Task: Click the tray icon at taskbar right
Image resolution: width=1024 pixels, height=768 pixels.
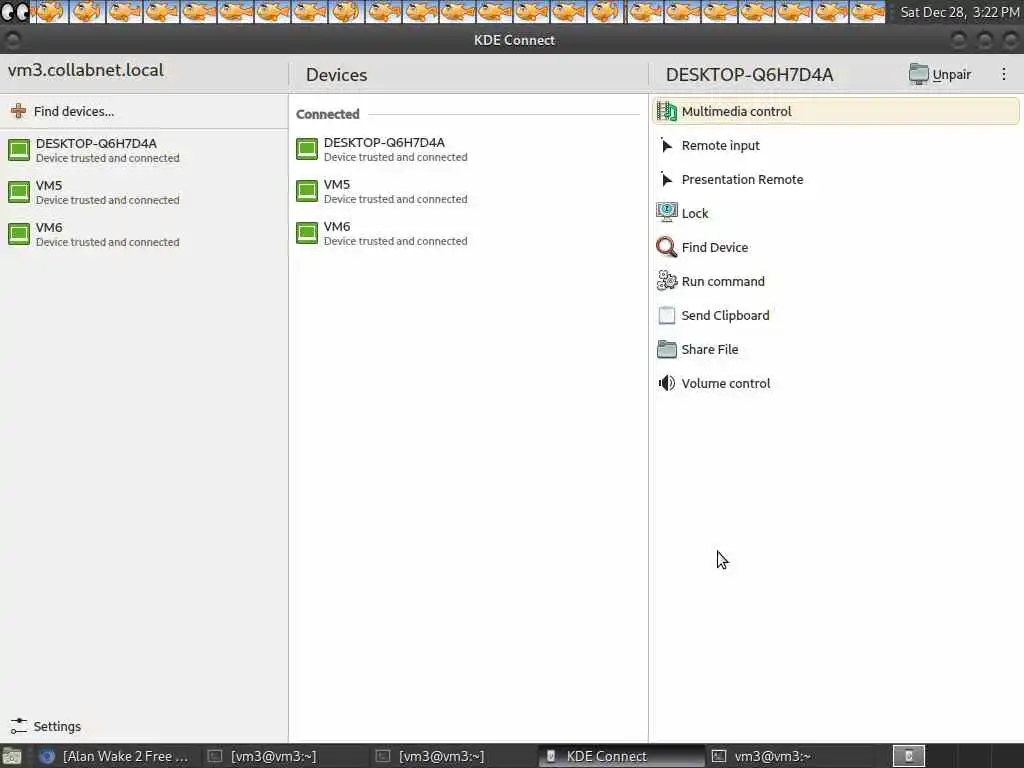Action: click(908, 756)
